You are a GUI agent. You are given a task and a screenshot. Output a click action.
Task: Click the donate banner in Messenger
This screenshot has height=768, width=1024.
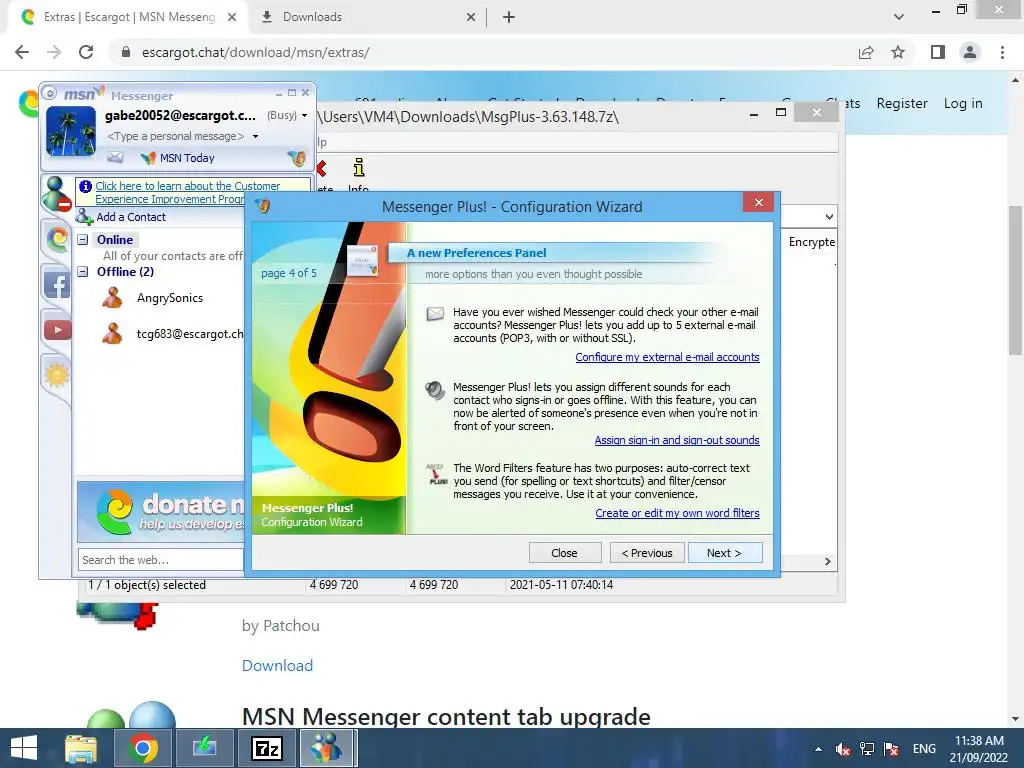pyautogui.click(x=161, y=511)
